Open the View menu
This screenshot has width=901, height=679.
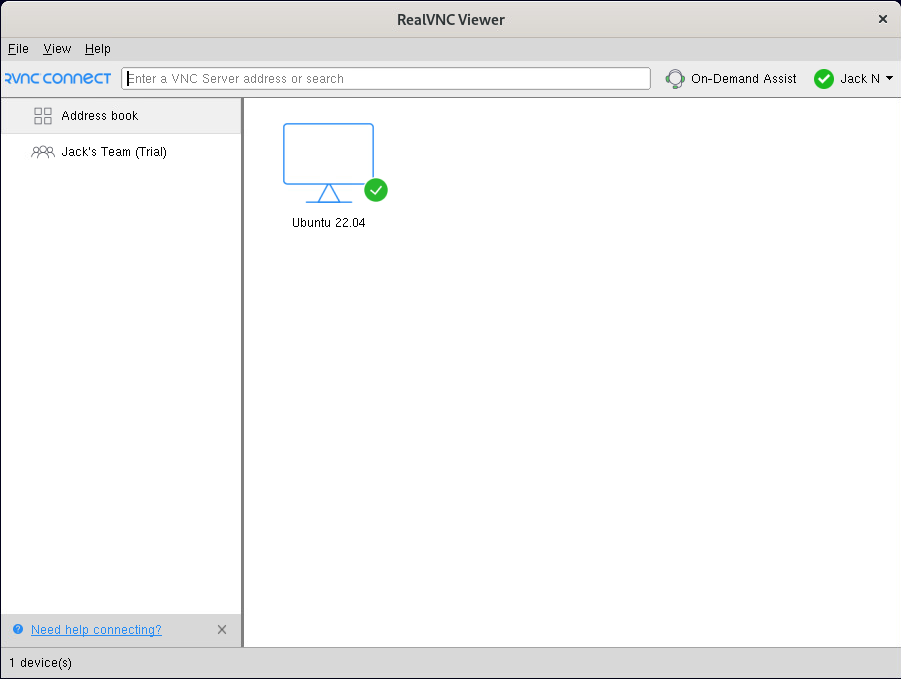57,49
